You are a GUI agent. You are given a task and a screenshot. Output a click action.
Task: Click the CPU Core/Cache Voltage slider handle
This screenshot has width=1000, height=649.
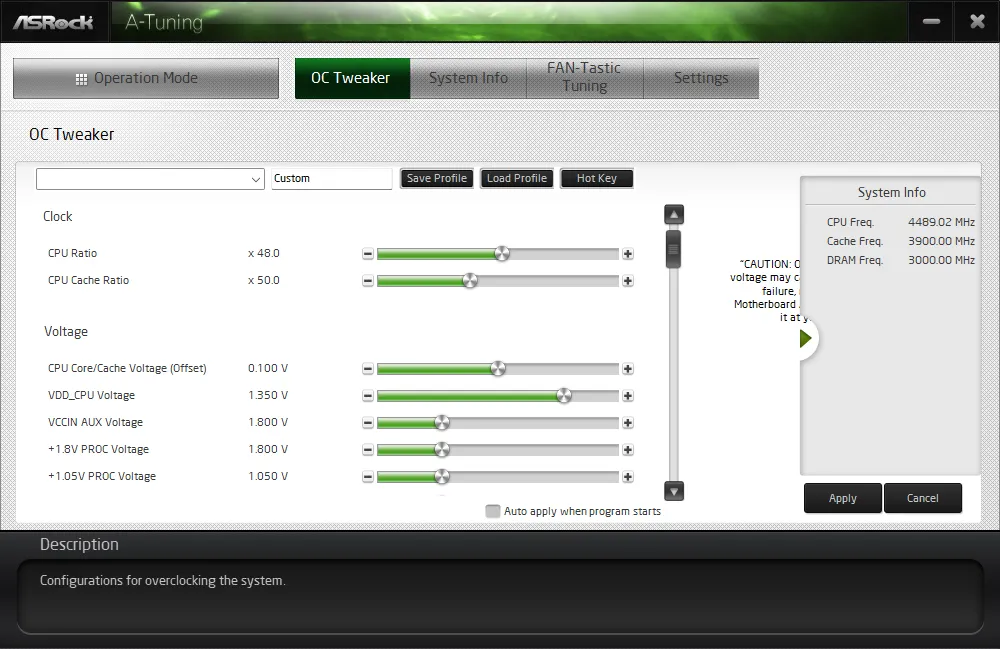tap(498, 368)
